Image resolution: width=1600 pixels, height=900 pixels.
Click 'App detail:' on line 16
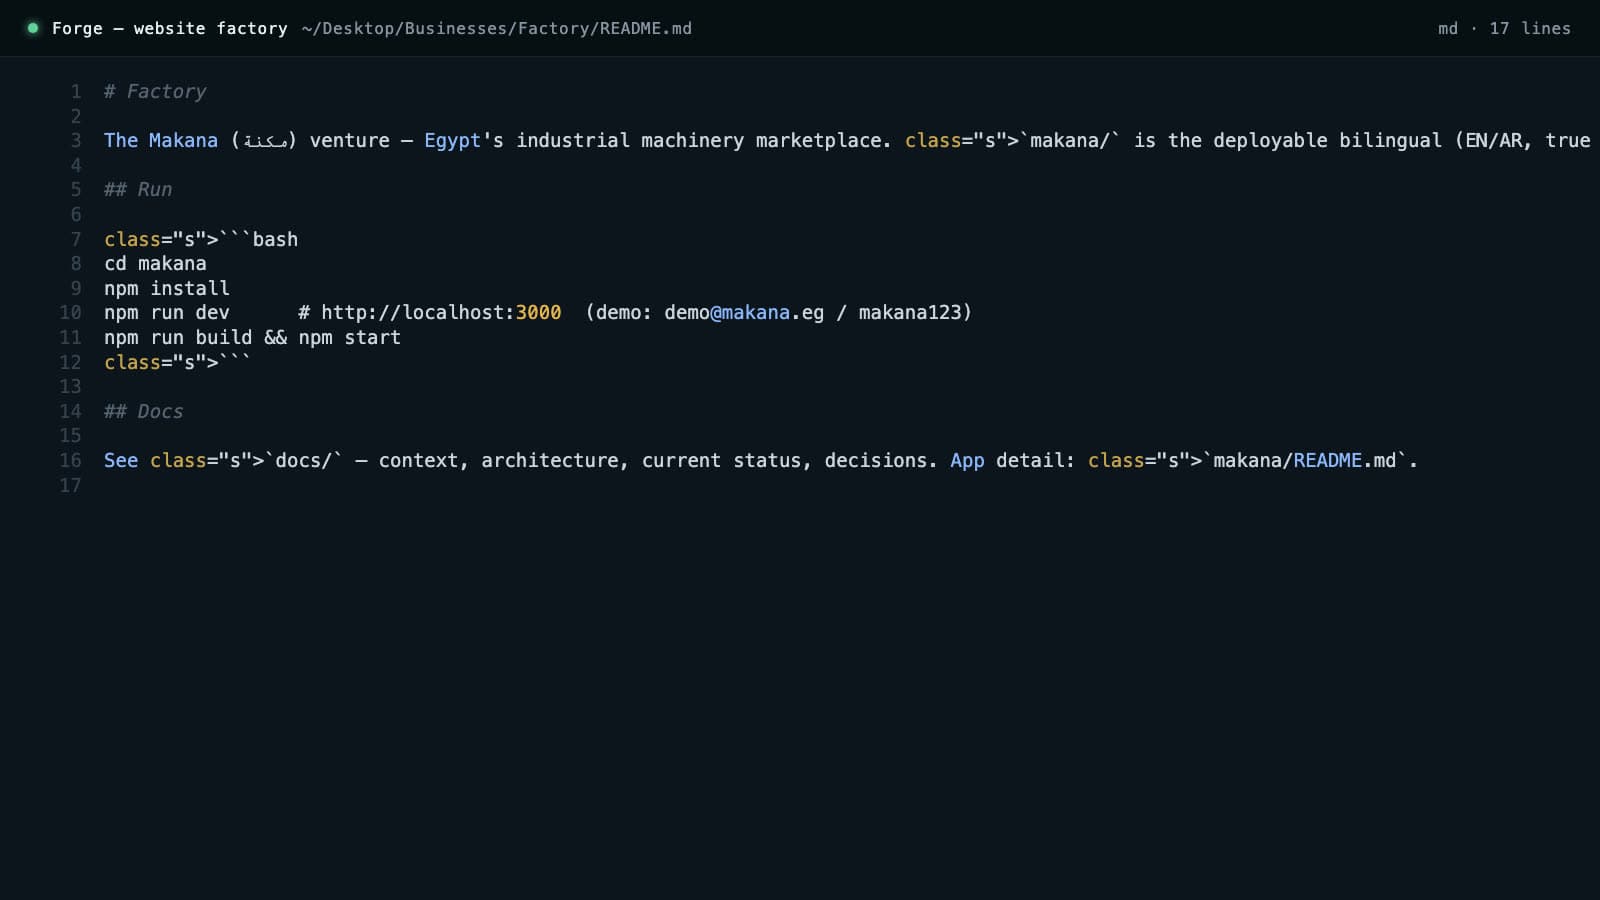(x=1012, y=460)
